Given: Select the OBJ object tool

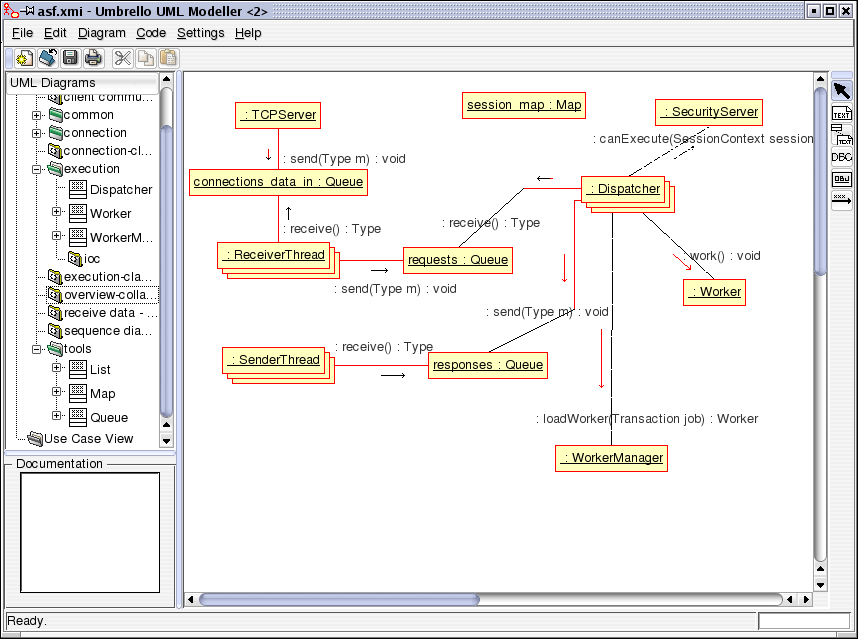Looking at the screenshot, I should point(842,179).
